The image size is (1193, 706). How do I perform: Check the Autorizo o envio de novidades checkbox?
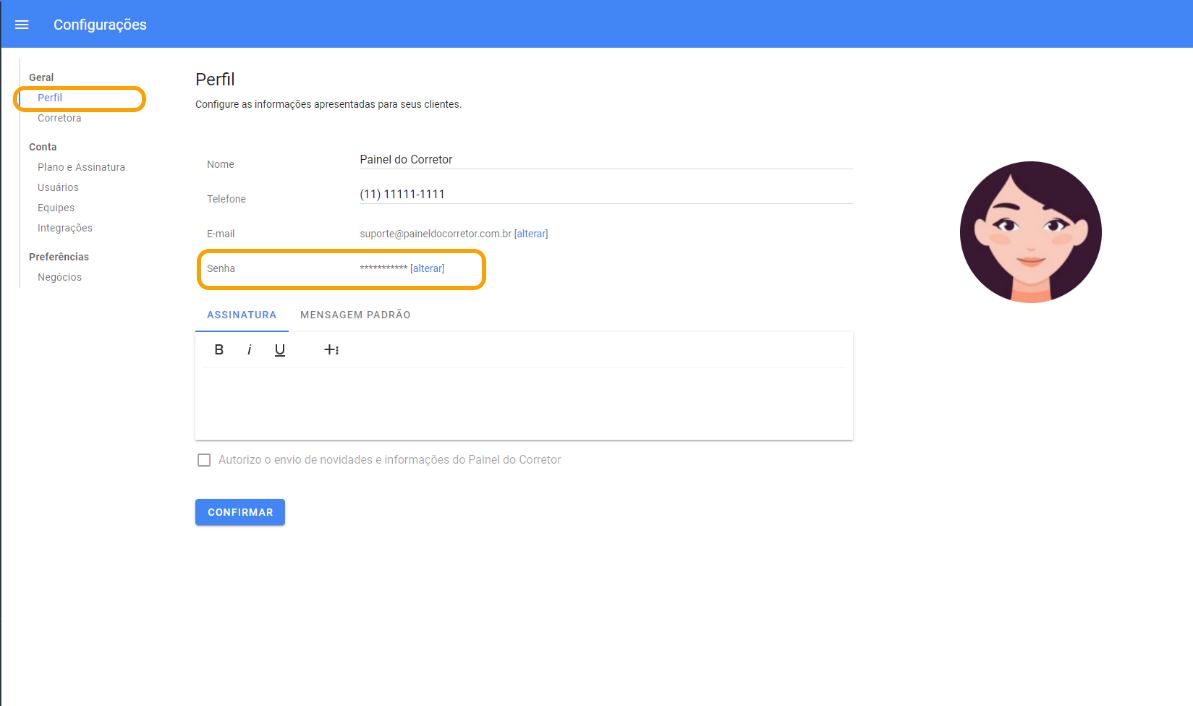(x=204, y=460)
